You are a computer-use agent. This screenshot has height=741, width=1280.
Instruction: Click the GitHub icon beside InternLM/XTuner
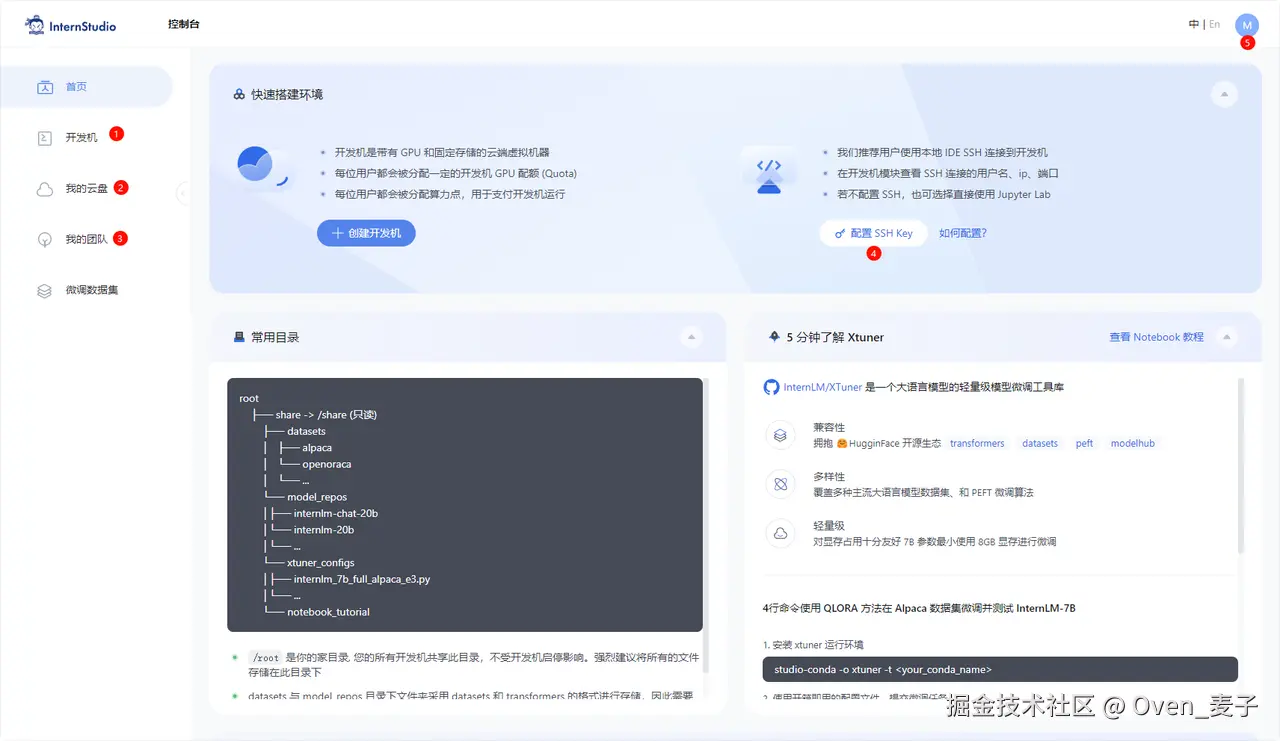click(771, 387)
